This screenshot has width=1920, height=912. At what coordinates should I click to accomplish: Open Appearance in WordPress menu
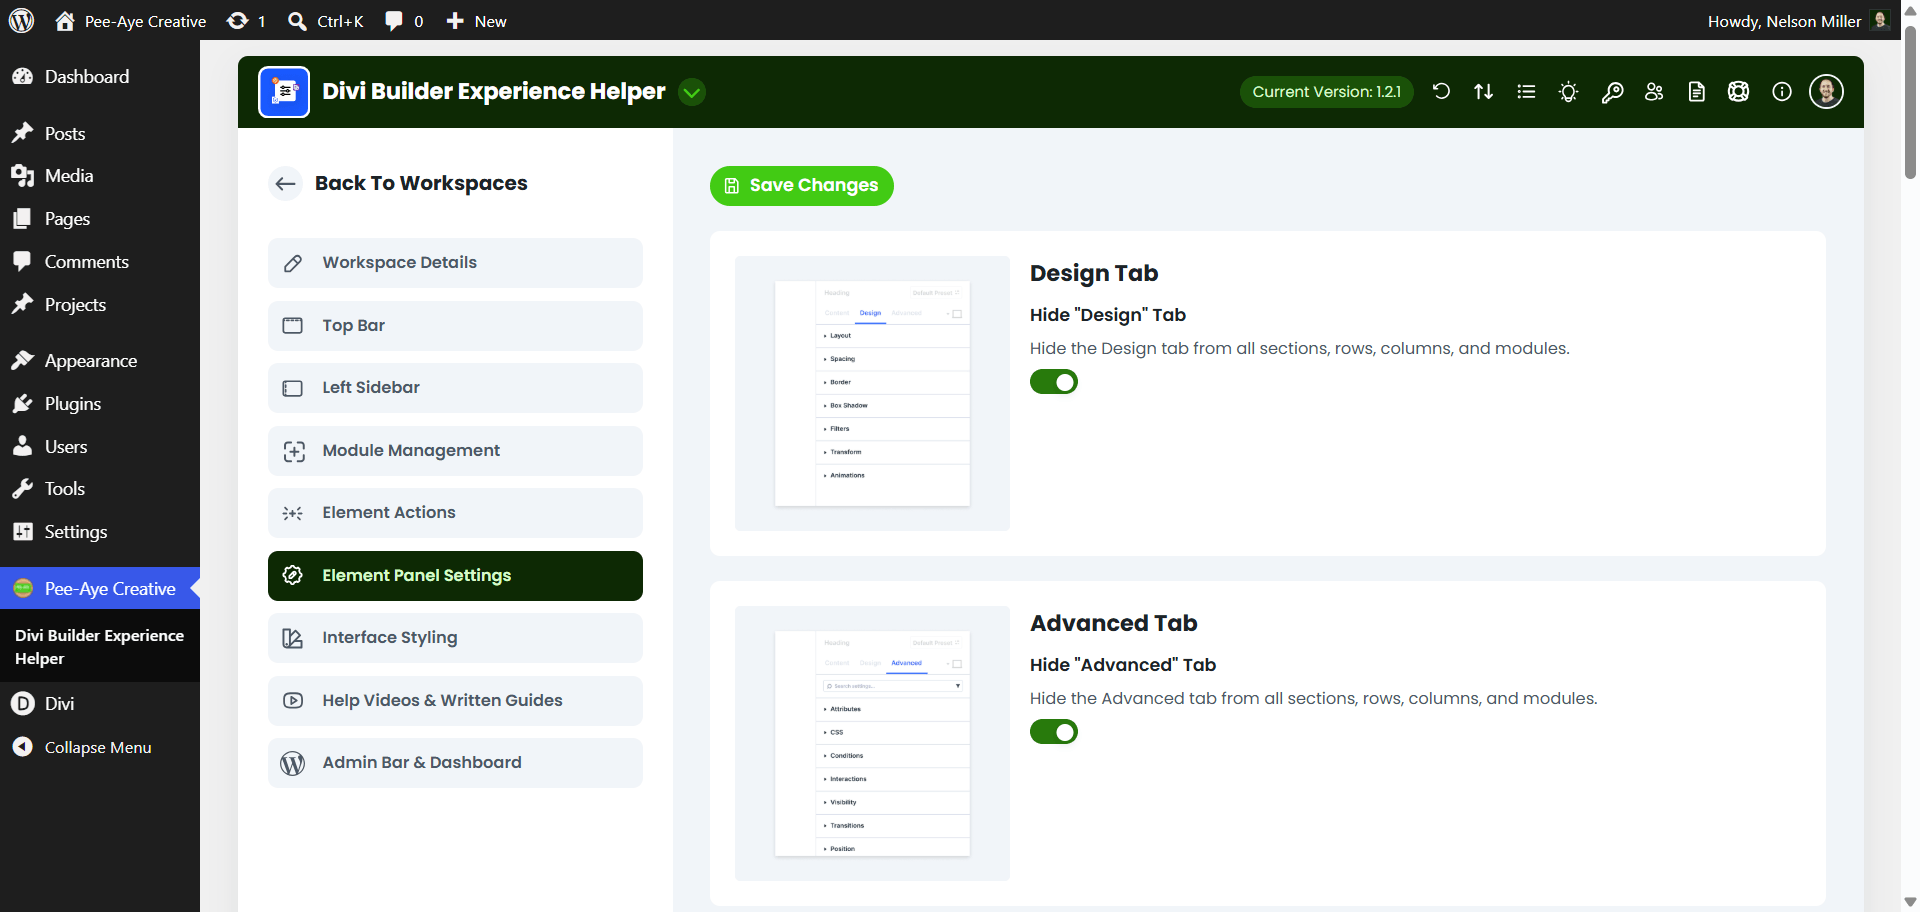pos(100,361)
